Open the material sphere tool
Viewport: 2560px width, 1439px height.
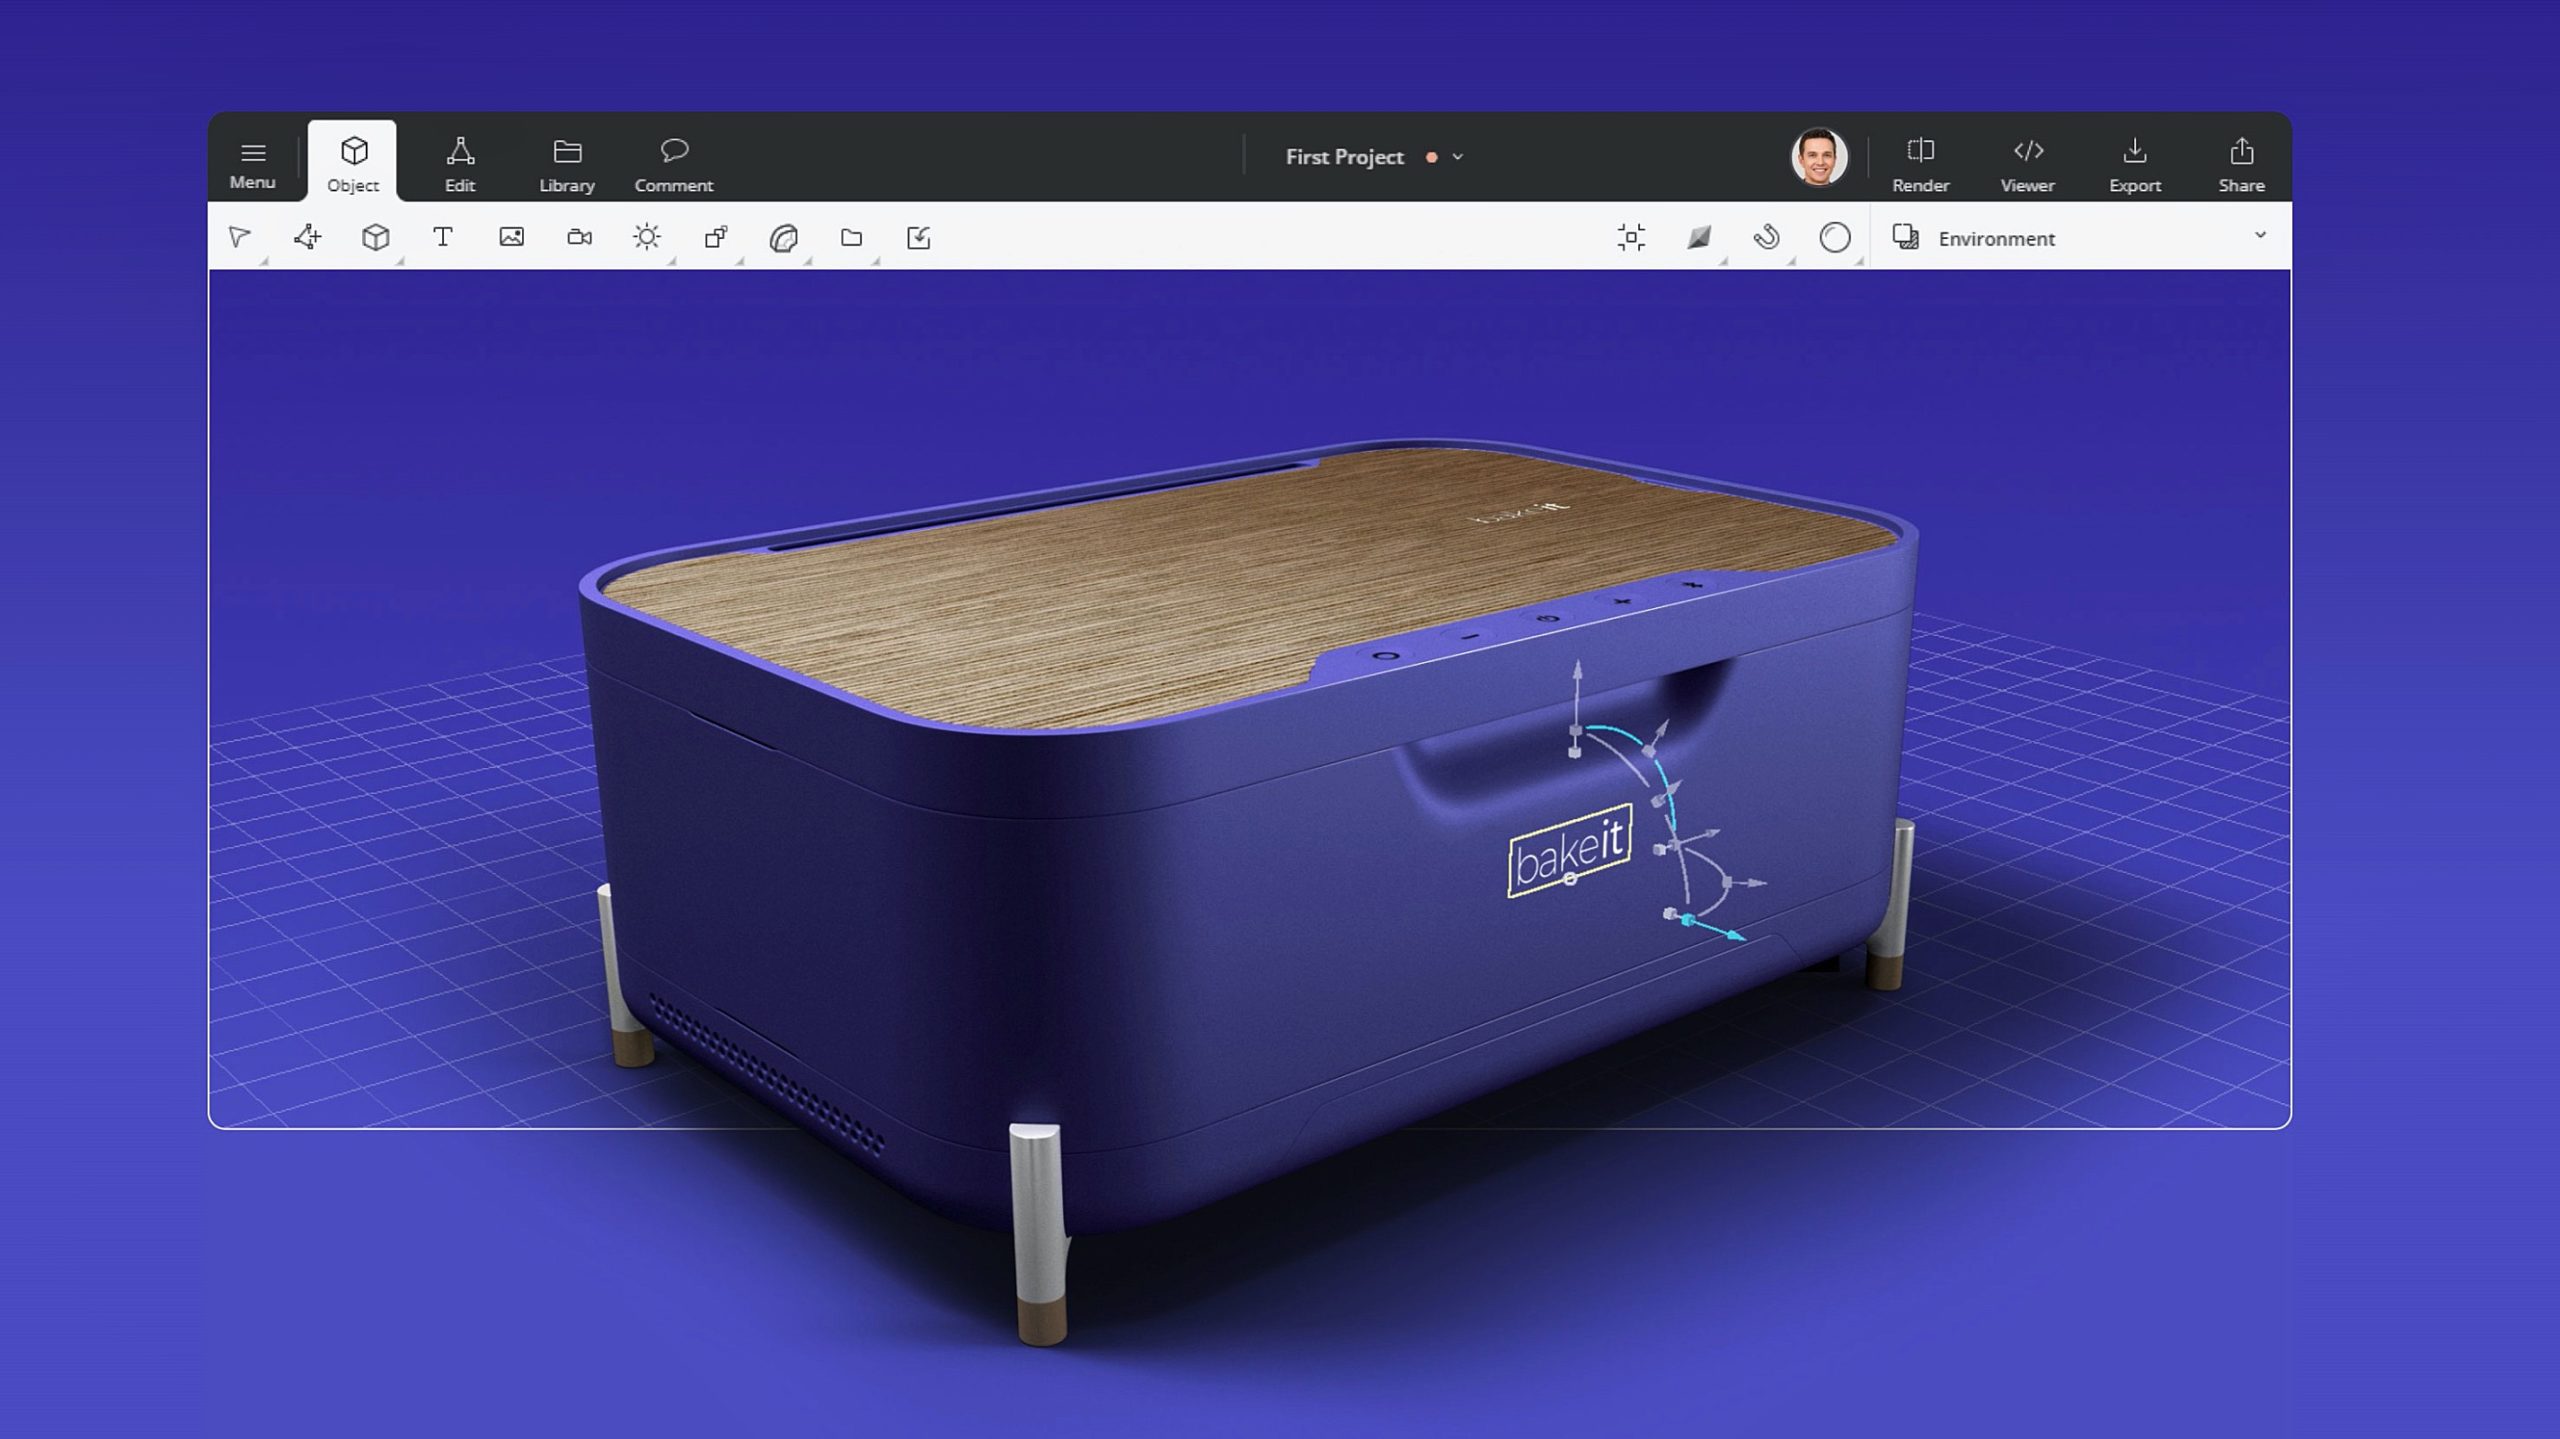783,238
